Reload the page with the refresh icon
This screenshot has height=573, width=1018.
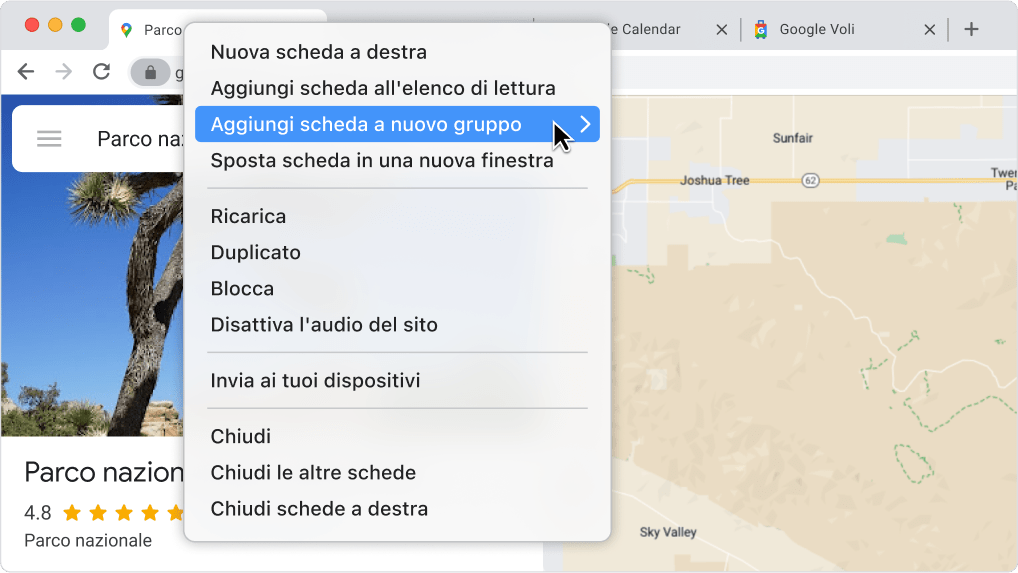coord(101,72)
